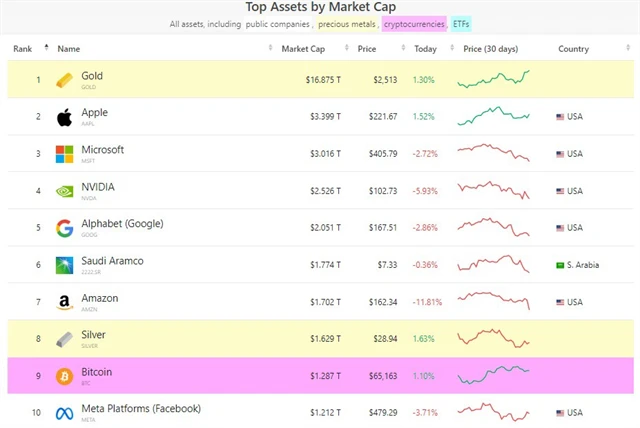Click the Gold bar icon

tap(64, 80)
